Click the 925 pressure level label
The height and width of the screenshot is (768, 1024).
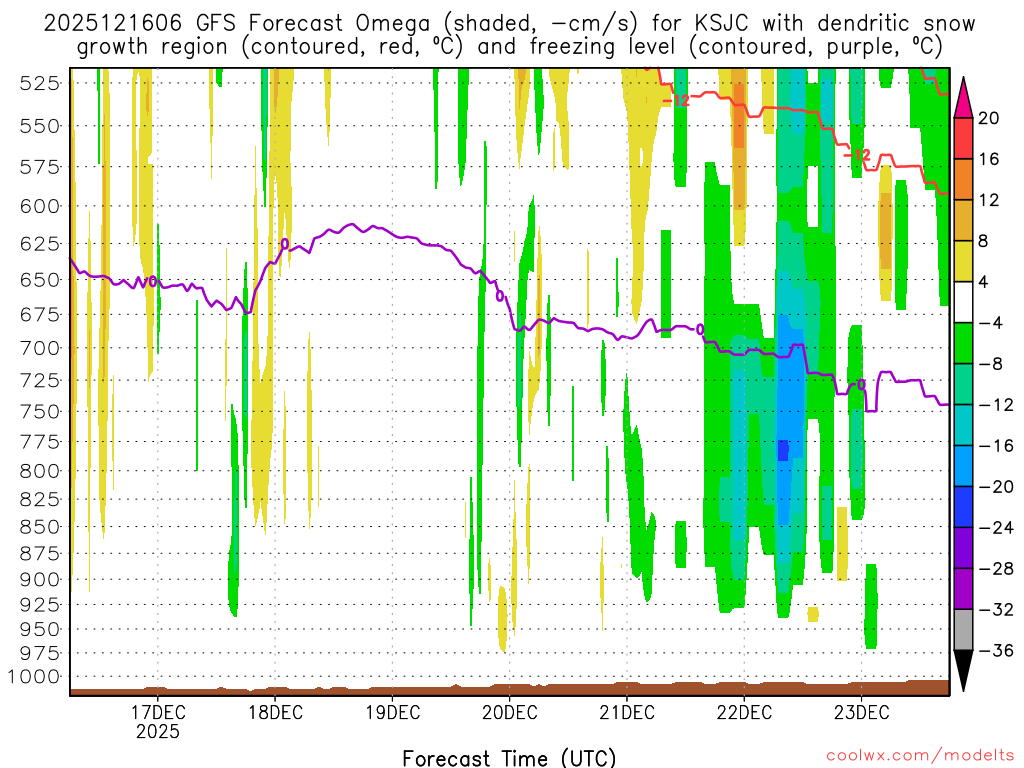39,605
